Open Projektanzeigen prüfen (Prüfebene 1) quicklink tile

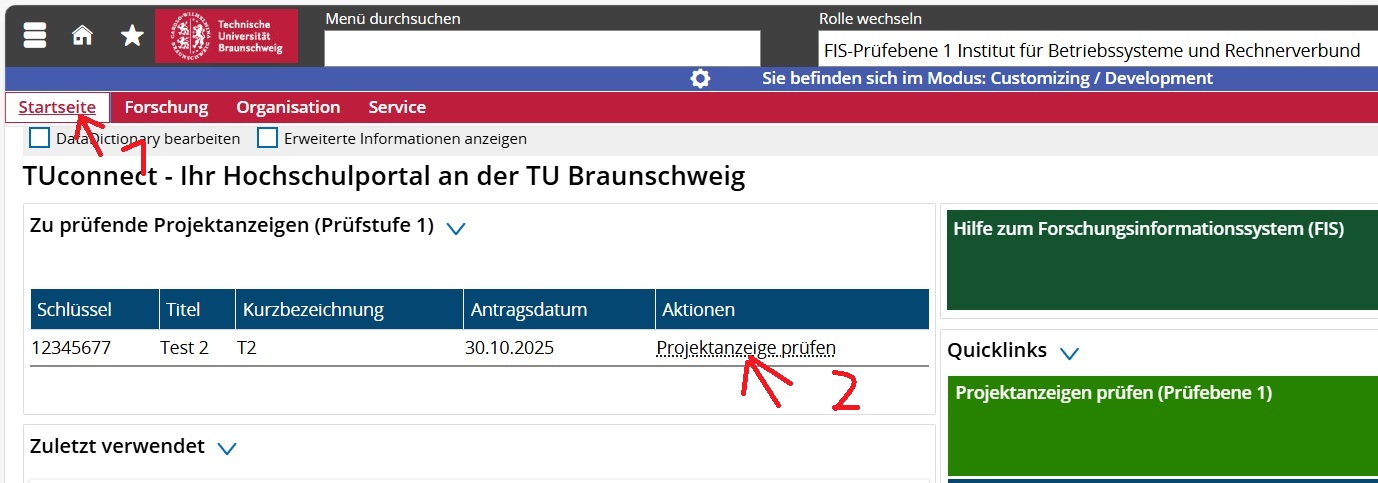coord(1160,424)
